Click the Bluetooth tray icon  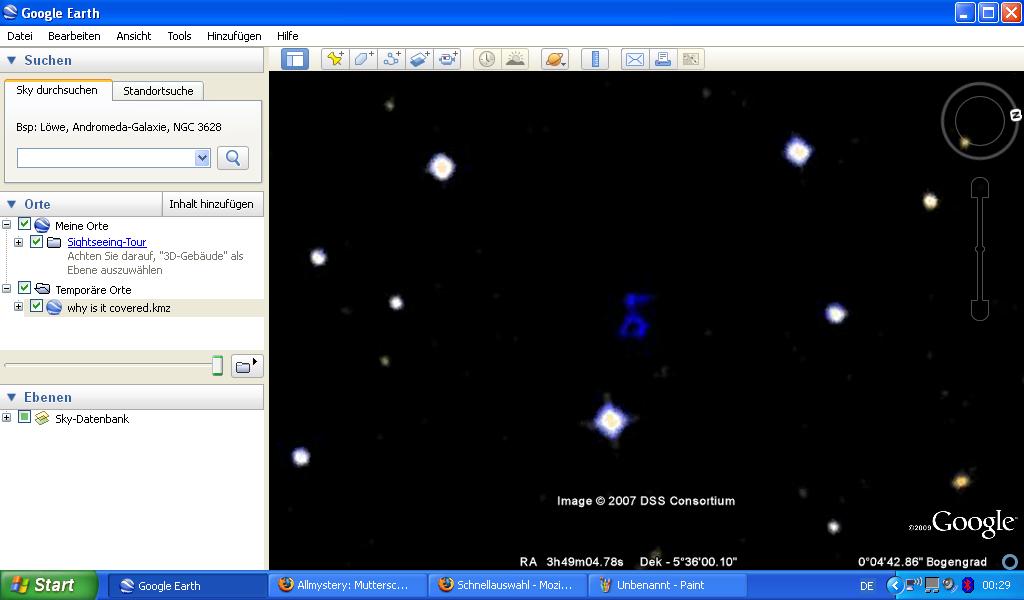[x=968, y=585]
